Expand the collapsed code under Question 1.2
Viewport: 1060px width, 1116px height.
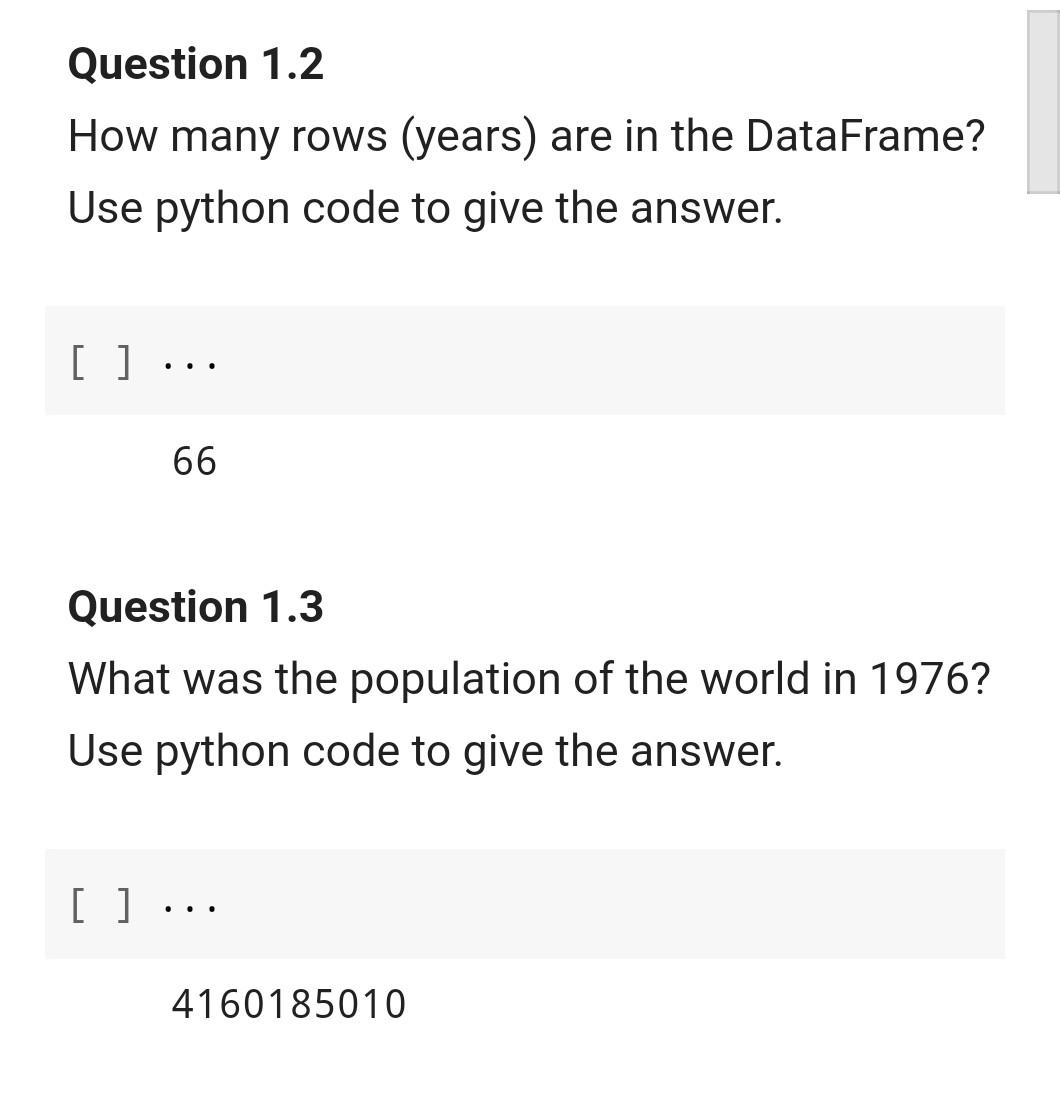(x=190, y=362)
